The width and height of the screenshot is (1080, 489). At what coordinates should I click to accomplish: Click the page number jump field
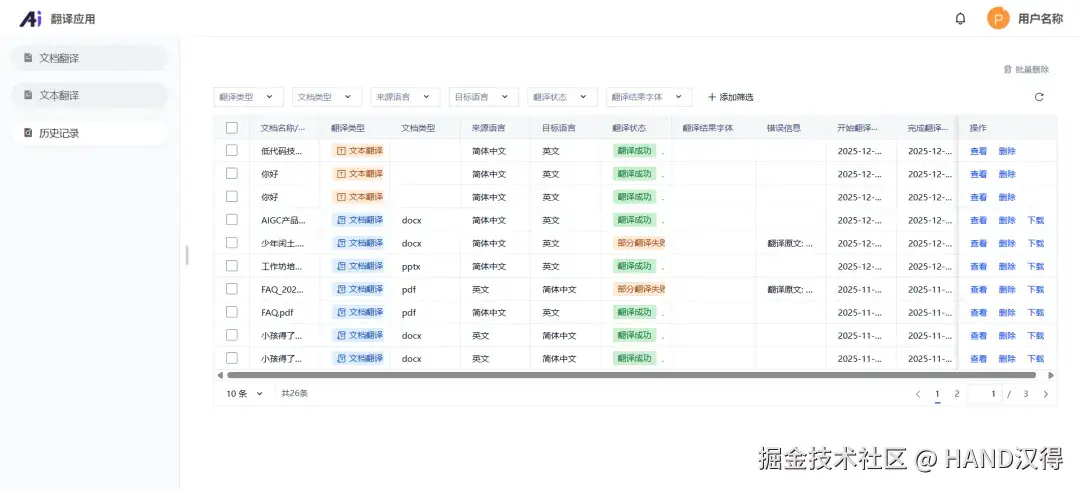pyautogui.click(x=985, y=394)
